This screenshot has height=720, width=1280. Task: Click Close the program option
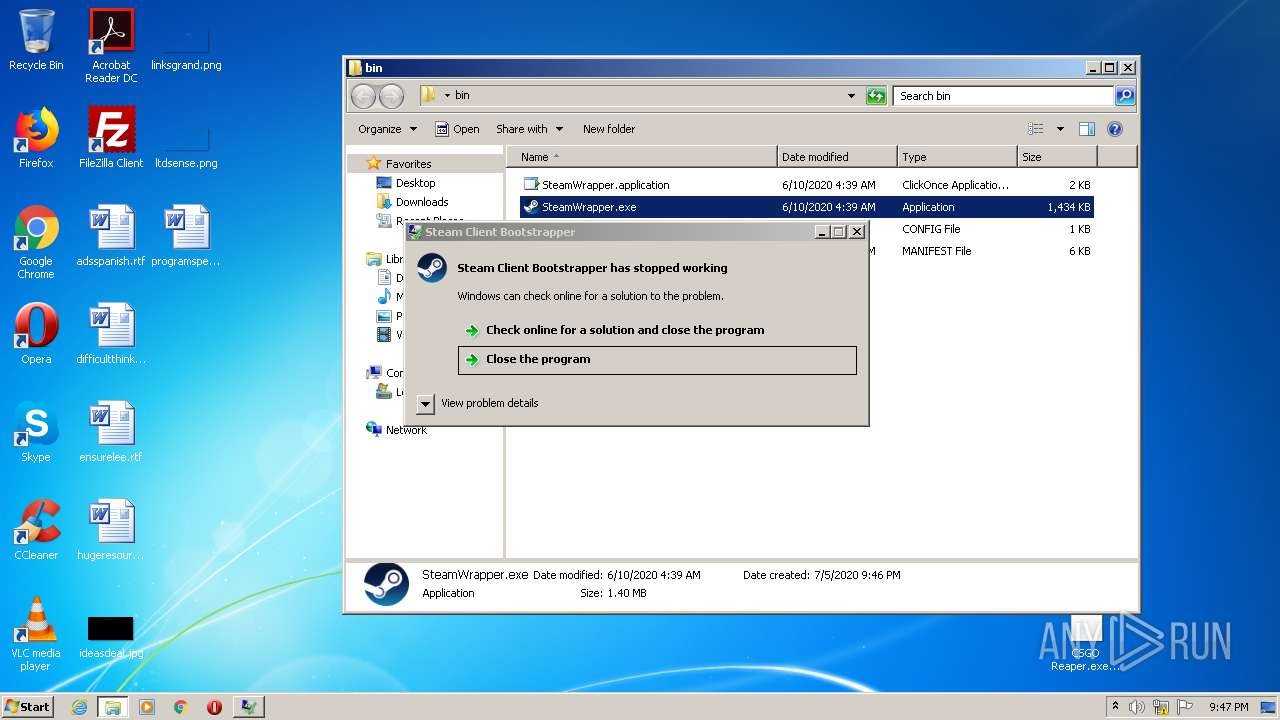click(657, 360)
